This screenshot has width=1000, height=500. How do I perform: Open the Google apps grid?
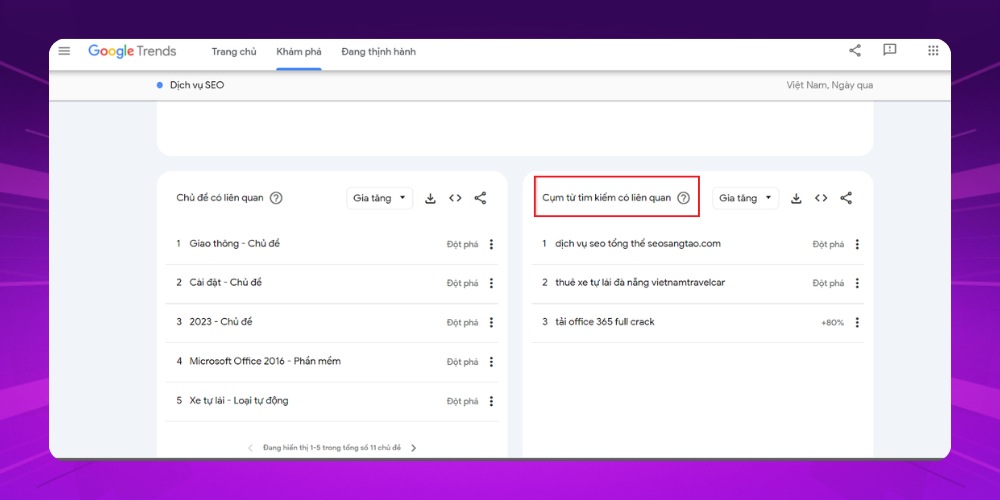933,50
